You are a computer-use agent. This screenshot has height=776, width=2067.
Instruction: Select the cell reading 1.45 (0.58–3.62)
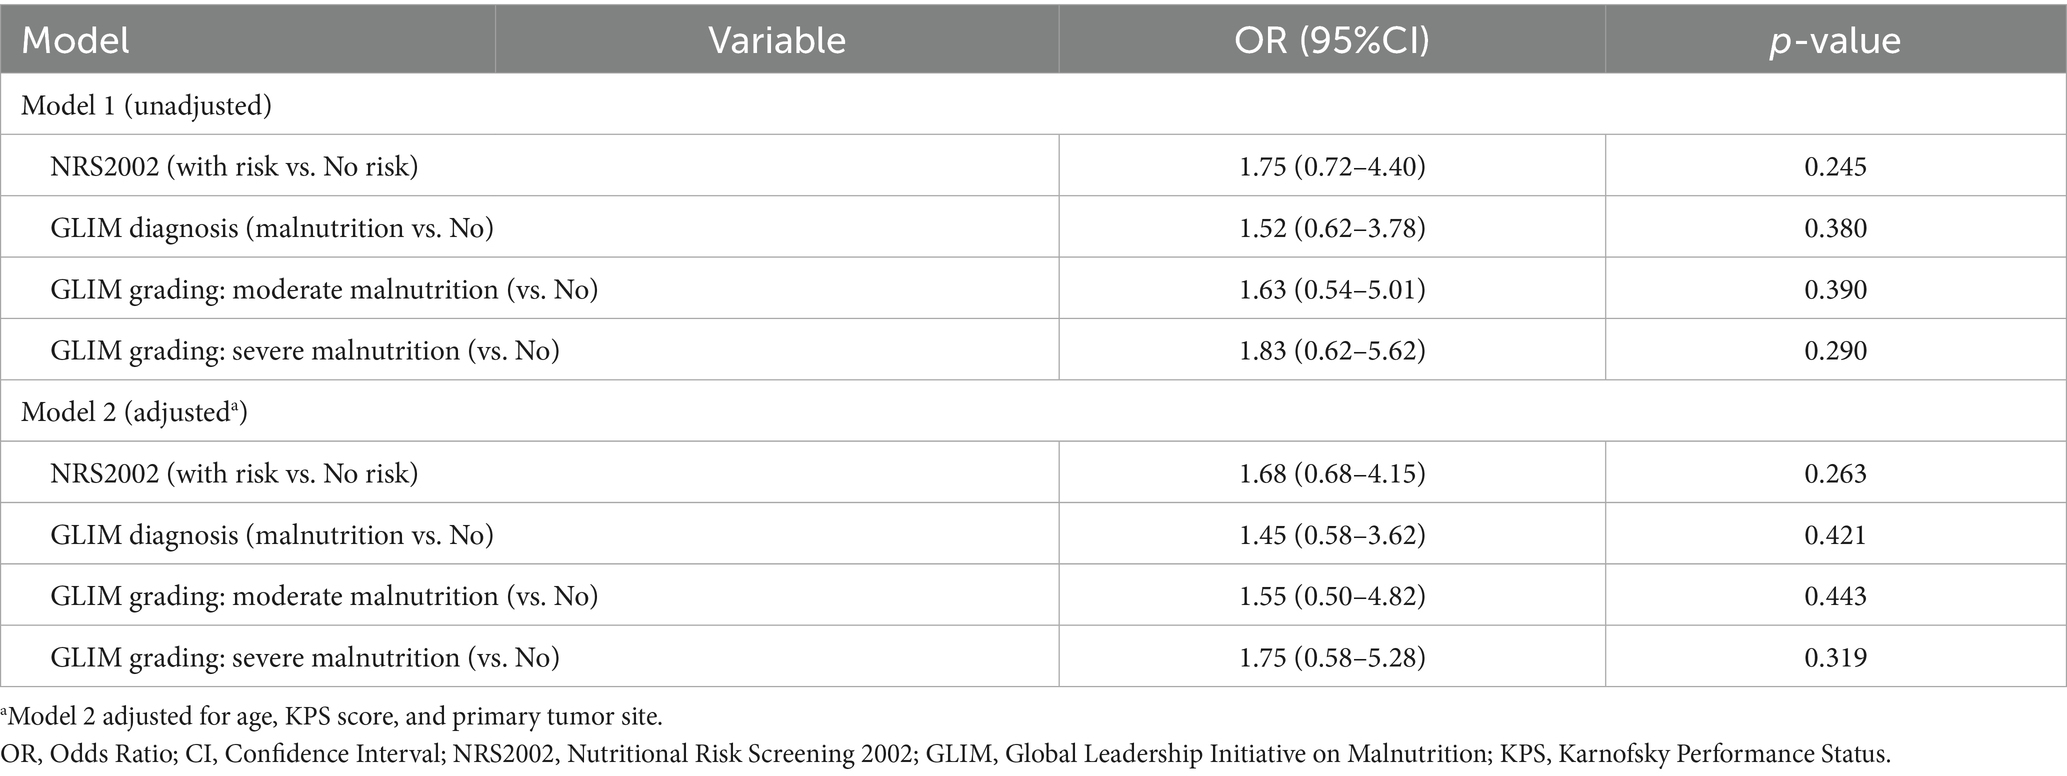[x=1332, y=535]
